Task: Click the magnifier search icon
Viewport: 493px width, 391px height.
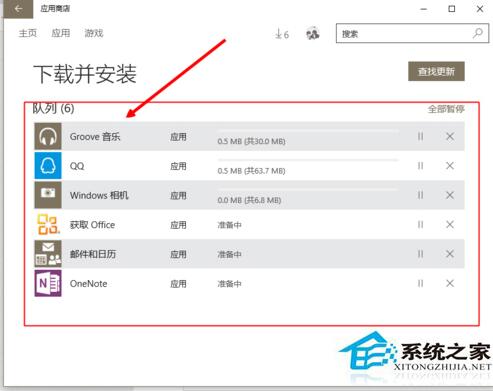Action: [x=478, y=33]
